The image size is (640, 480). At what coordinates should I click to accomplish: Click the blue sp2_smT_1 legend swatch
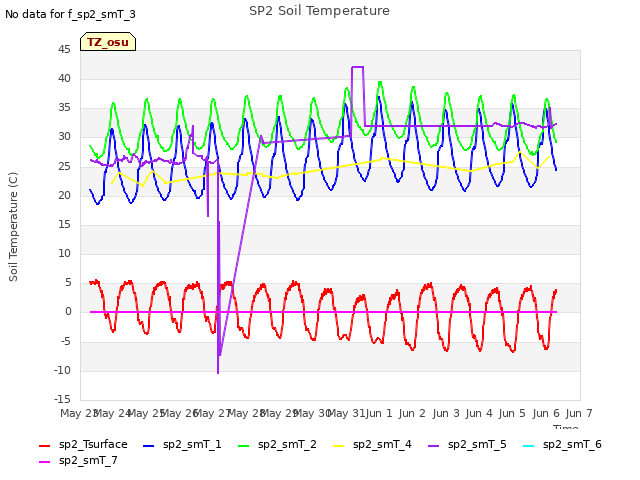pyautogui.click(x=149, y=446)
